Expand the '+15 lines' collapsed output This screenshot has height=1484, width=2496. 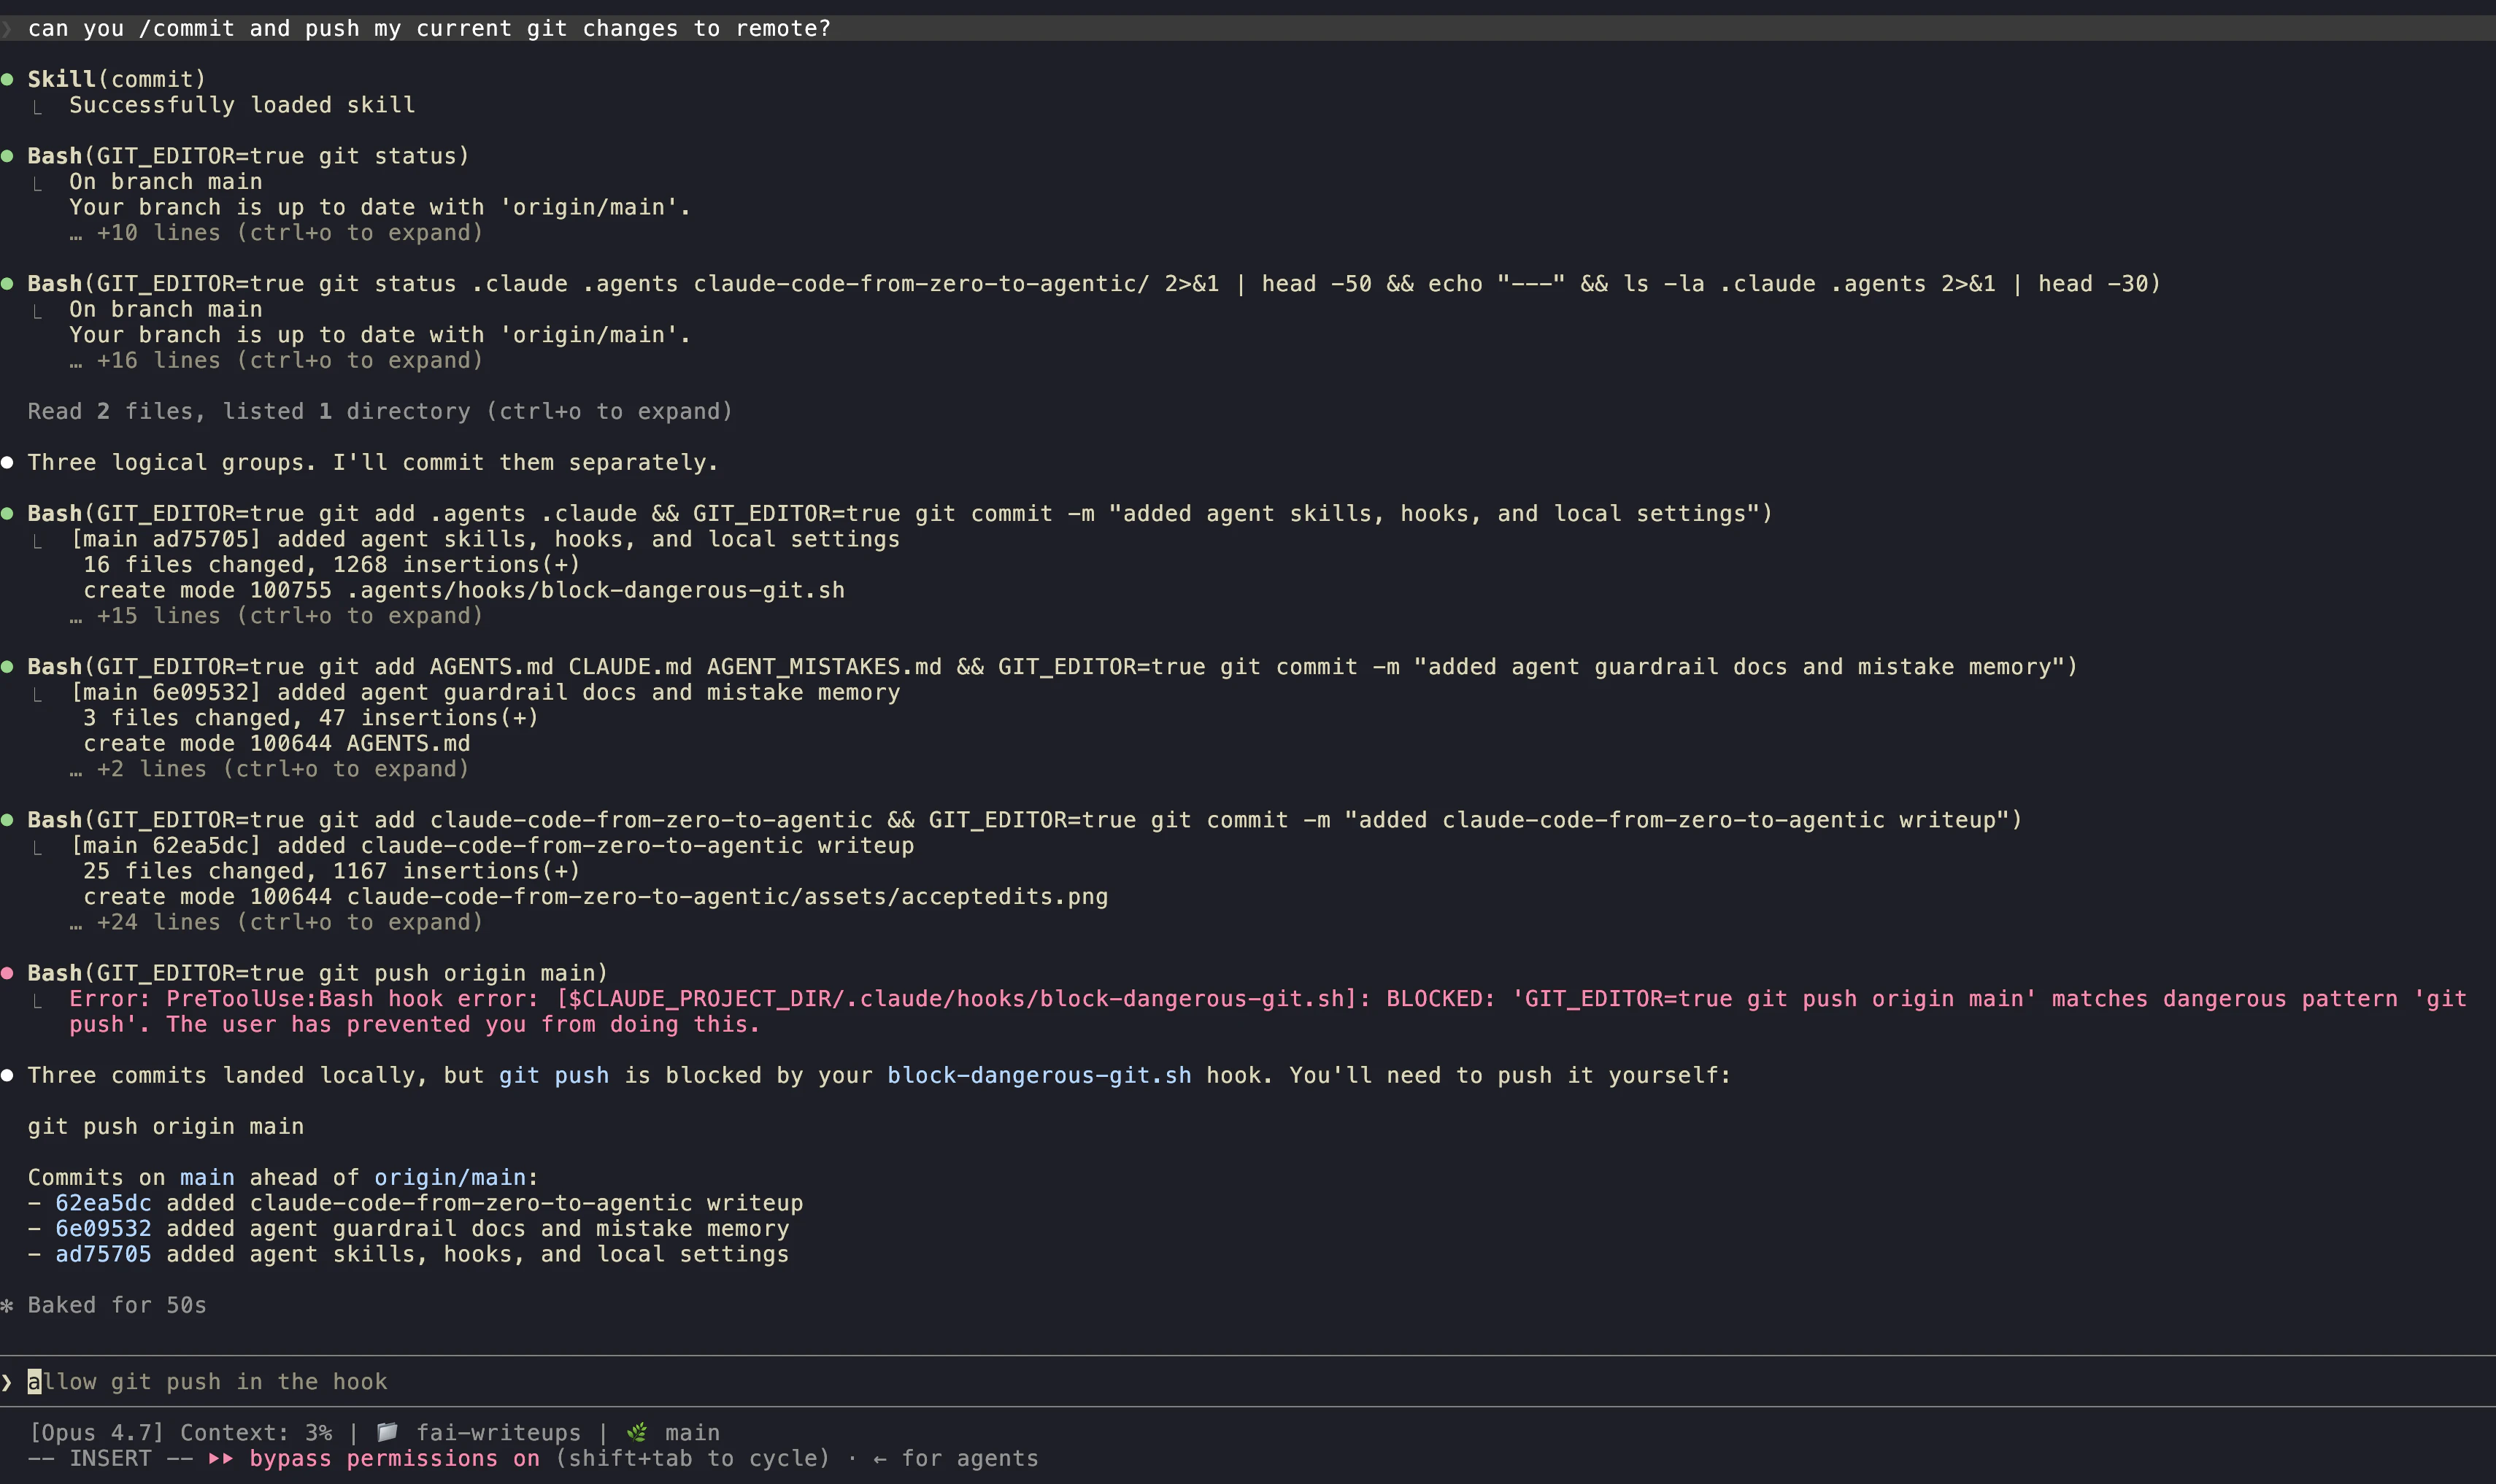pos(277,616)
